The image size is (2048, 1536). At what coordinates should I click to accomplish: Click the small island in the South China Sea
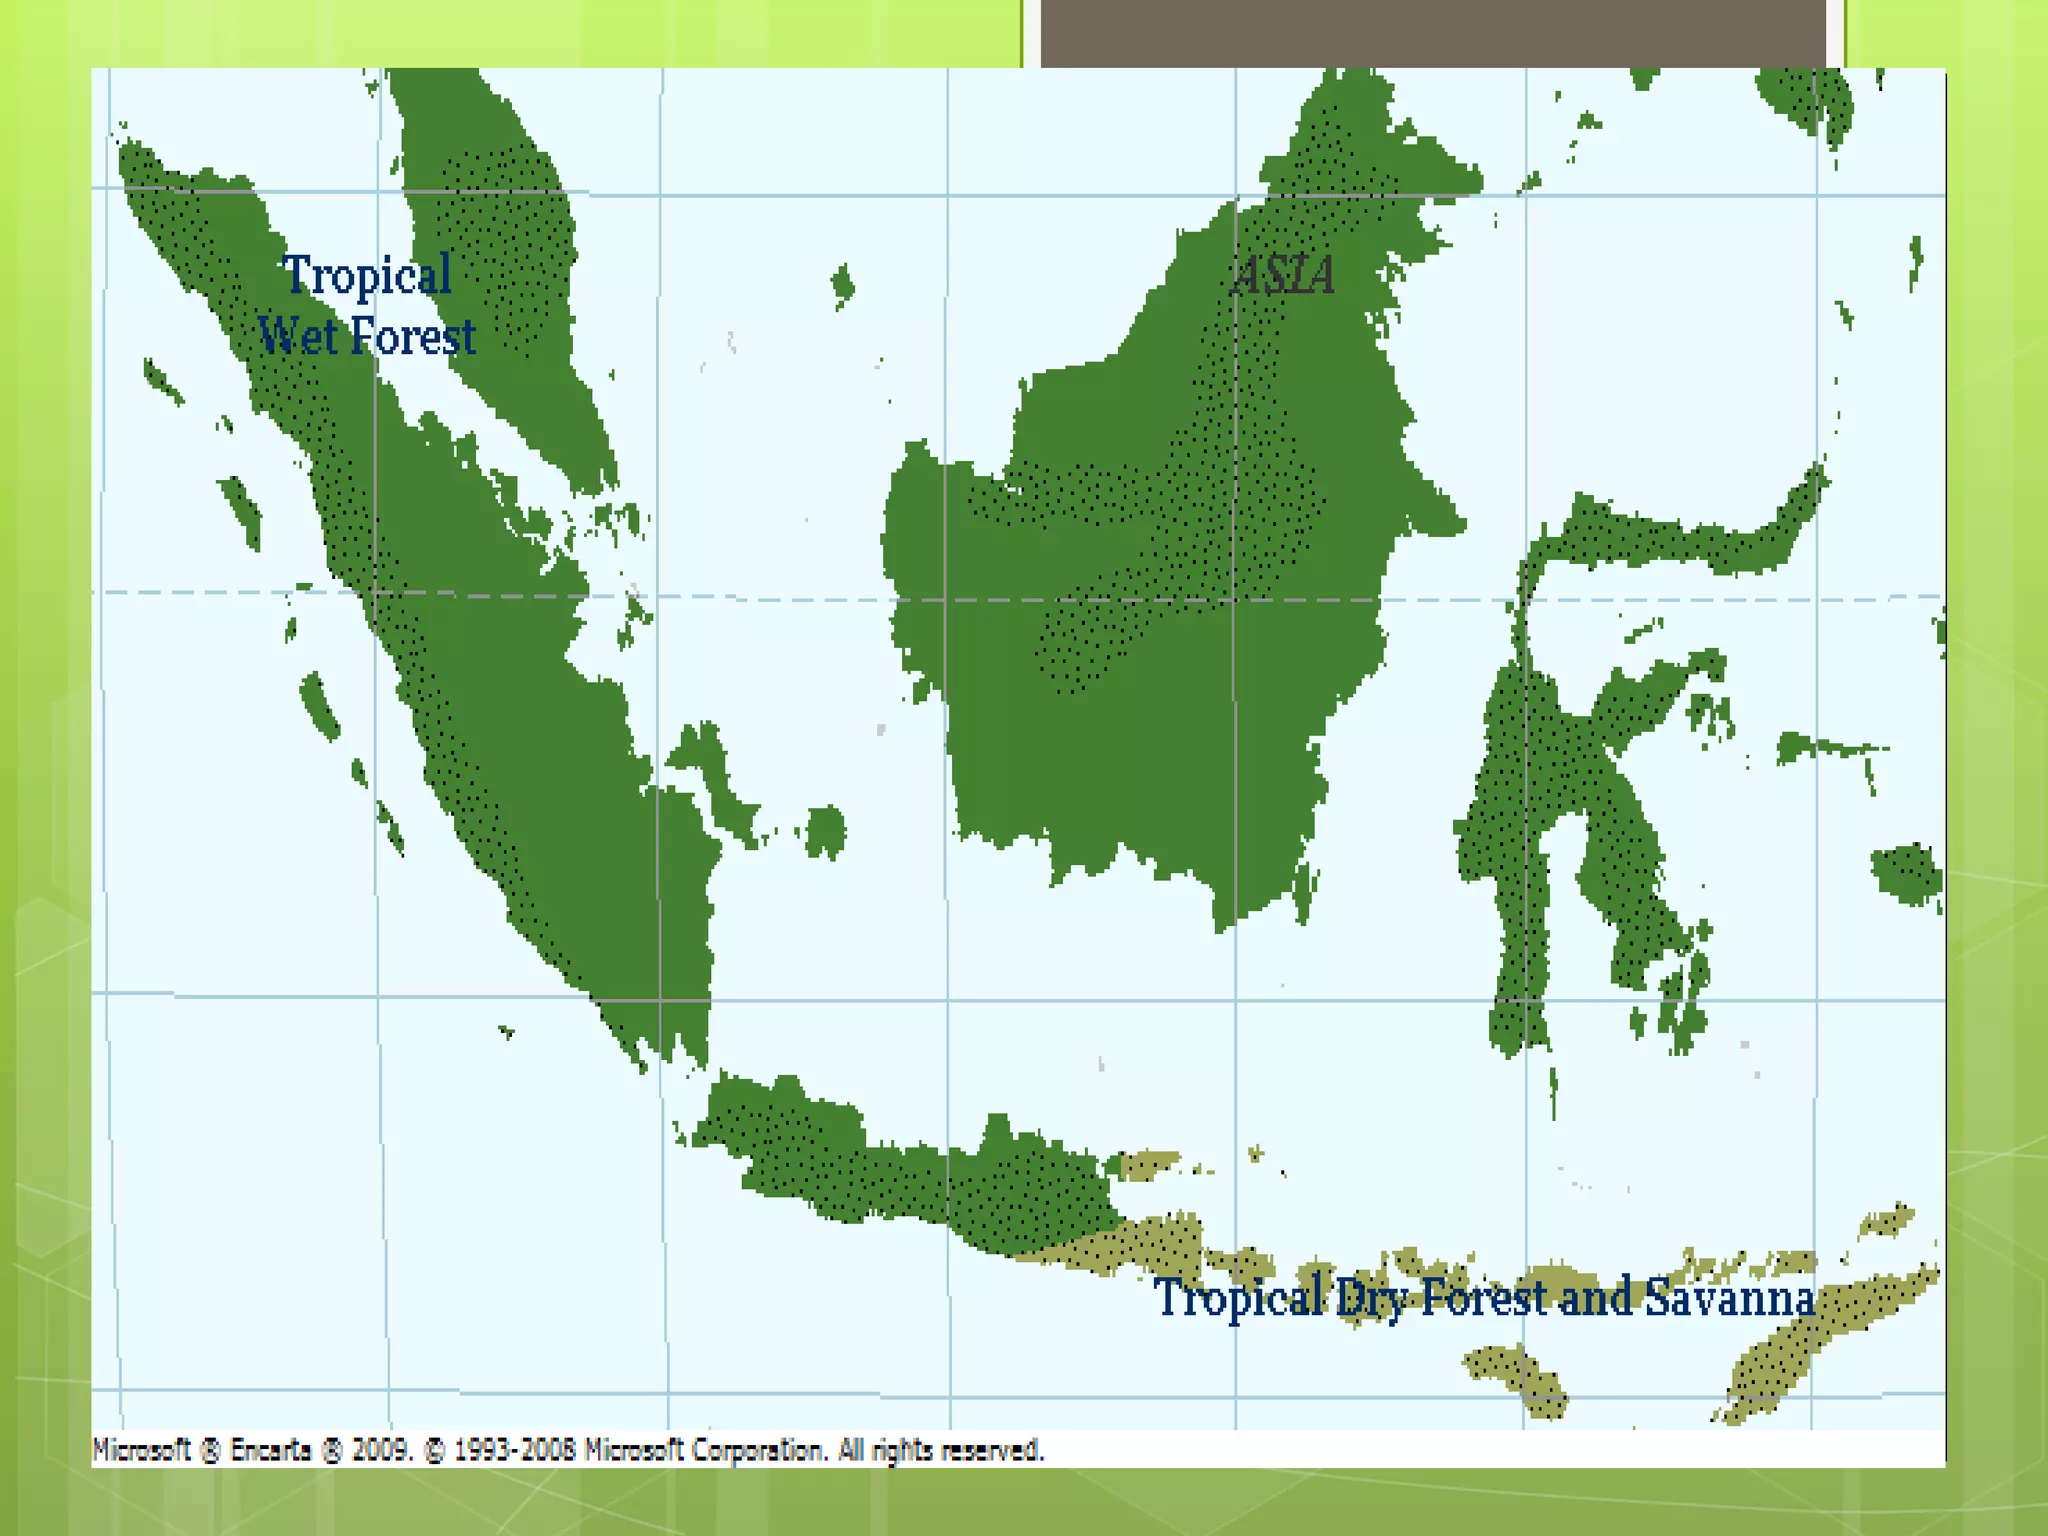tap(843, 286)
